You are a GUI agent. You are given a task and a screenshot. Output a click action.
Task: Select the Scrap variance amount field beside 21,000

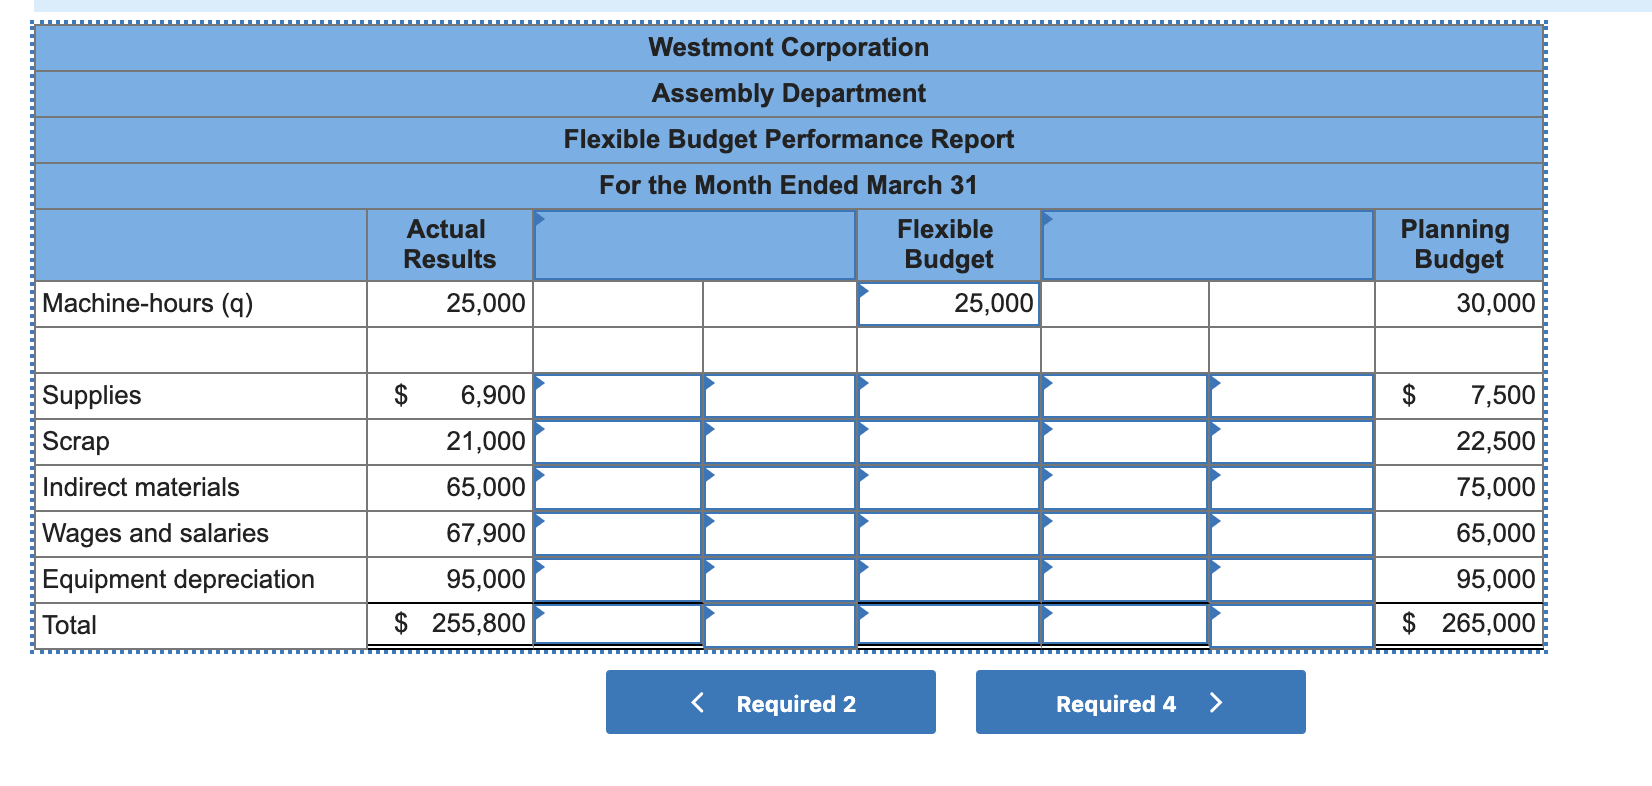[618, 442]
